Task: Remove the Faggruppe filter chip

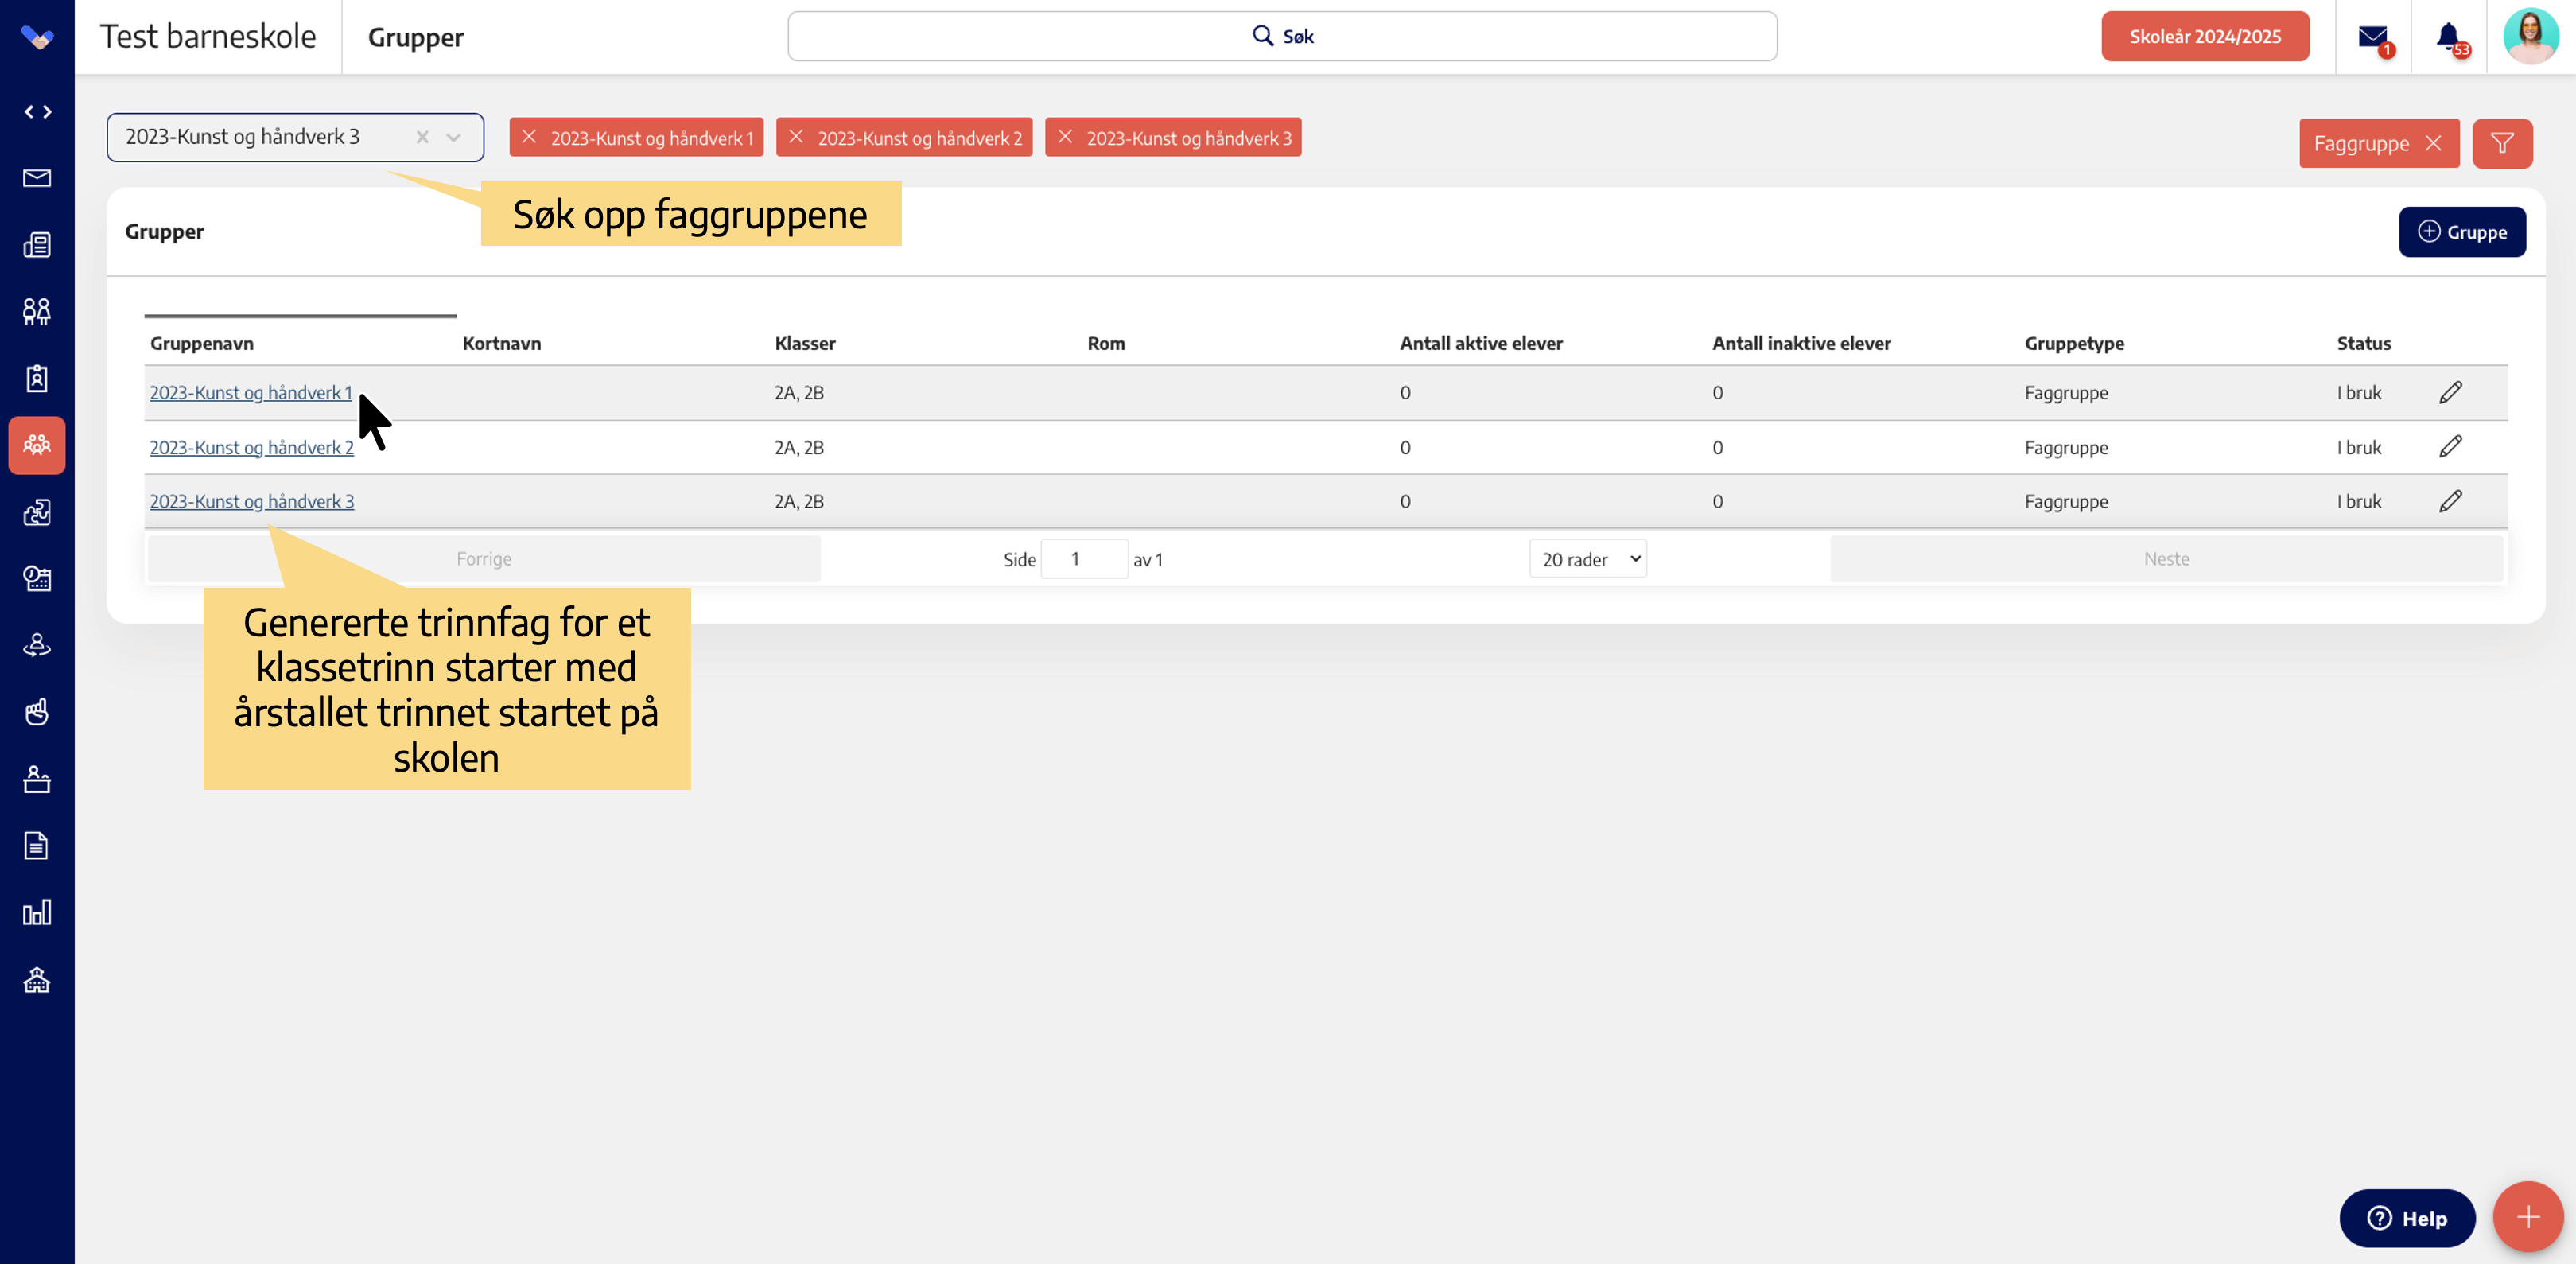Action: (2434, 143)
